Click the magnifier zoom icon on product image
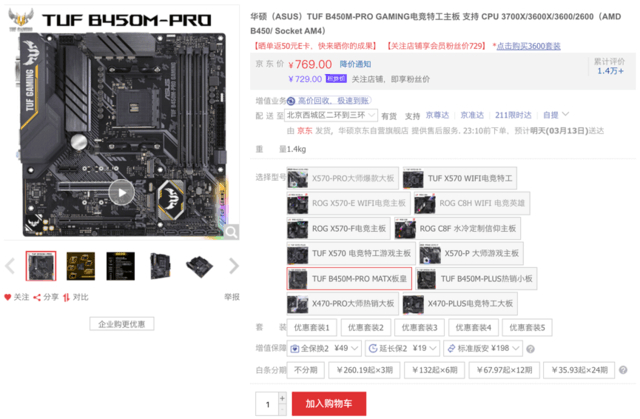Viewport: 640px width, 419px height. [231, 232]
